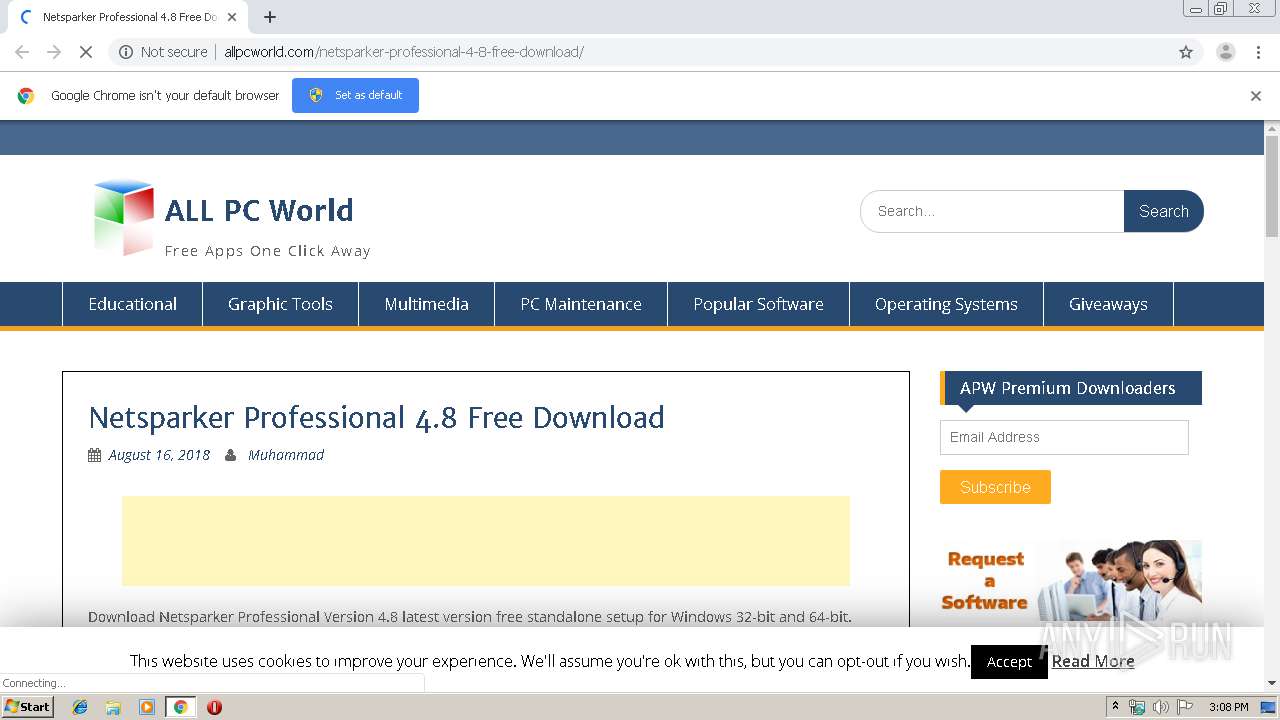Click the page scrollbar thumb
1280x720 pixels.
pos(1272,186)
